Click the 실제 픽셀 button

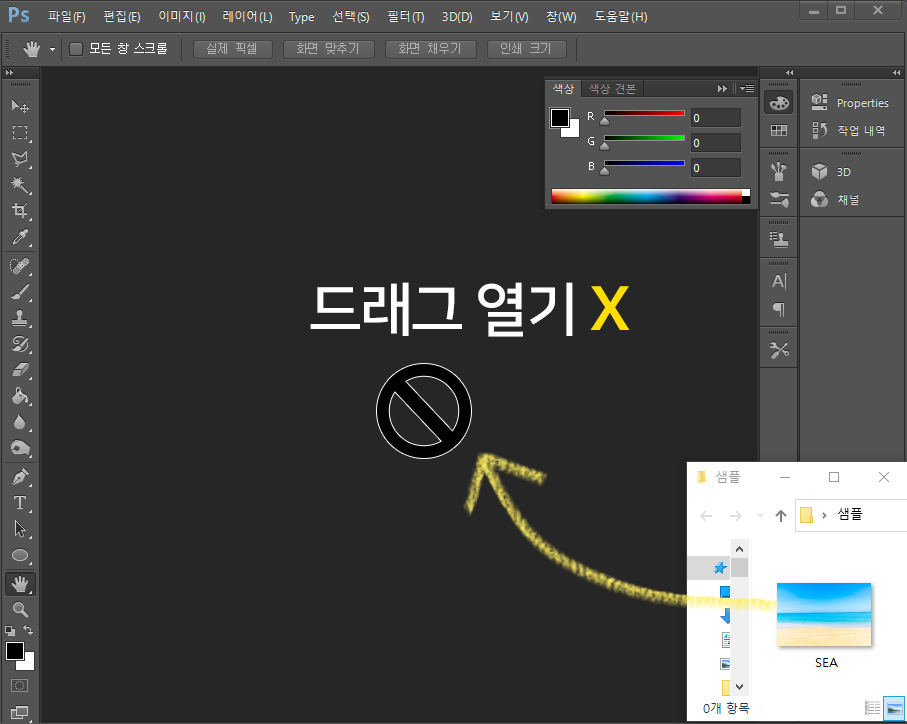pyautogui.click(x=232, y=49)
